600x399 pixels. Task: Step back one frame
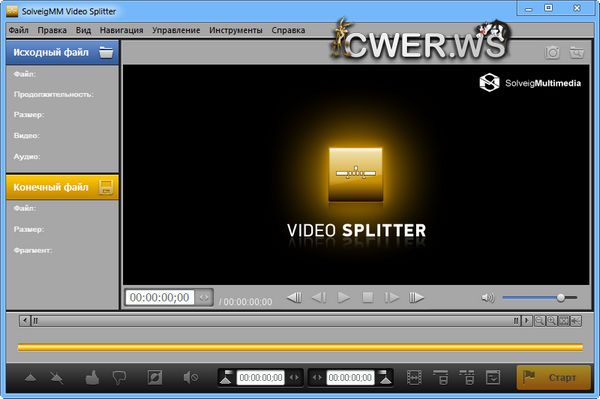pos(319,297)
